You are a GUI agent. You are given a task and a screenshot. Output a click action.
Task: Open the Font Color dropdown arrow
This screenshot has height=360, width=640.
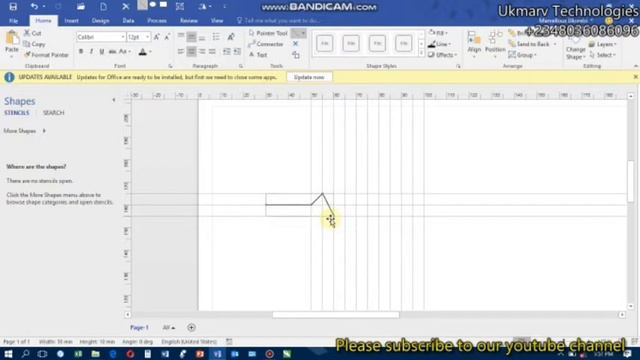tap(150, 52)
